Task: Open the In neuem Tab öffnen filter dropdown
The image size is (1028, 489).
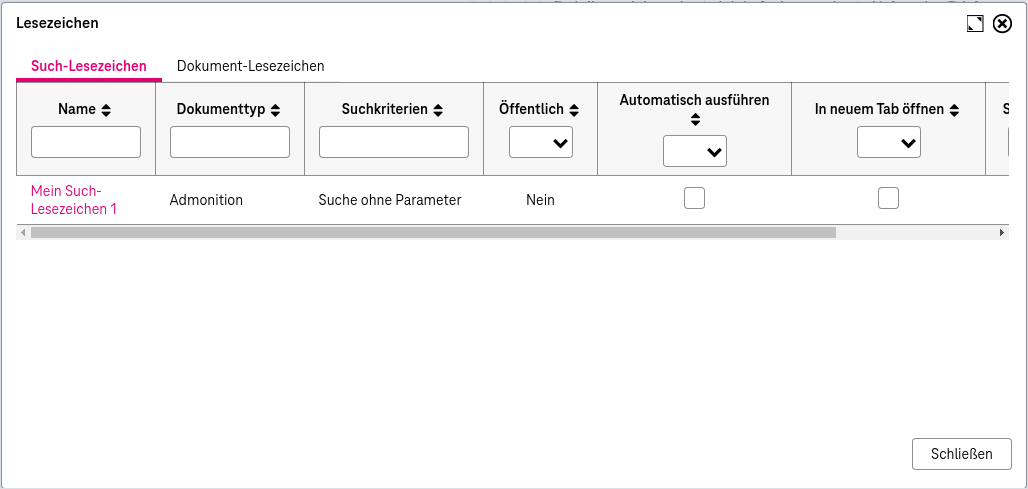Action: tap(889, 142)
